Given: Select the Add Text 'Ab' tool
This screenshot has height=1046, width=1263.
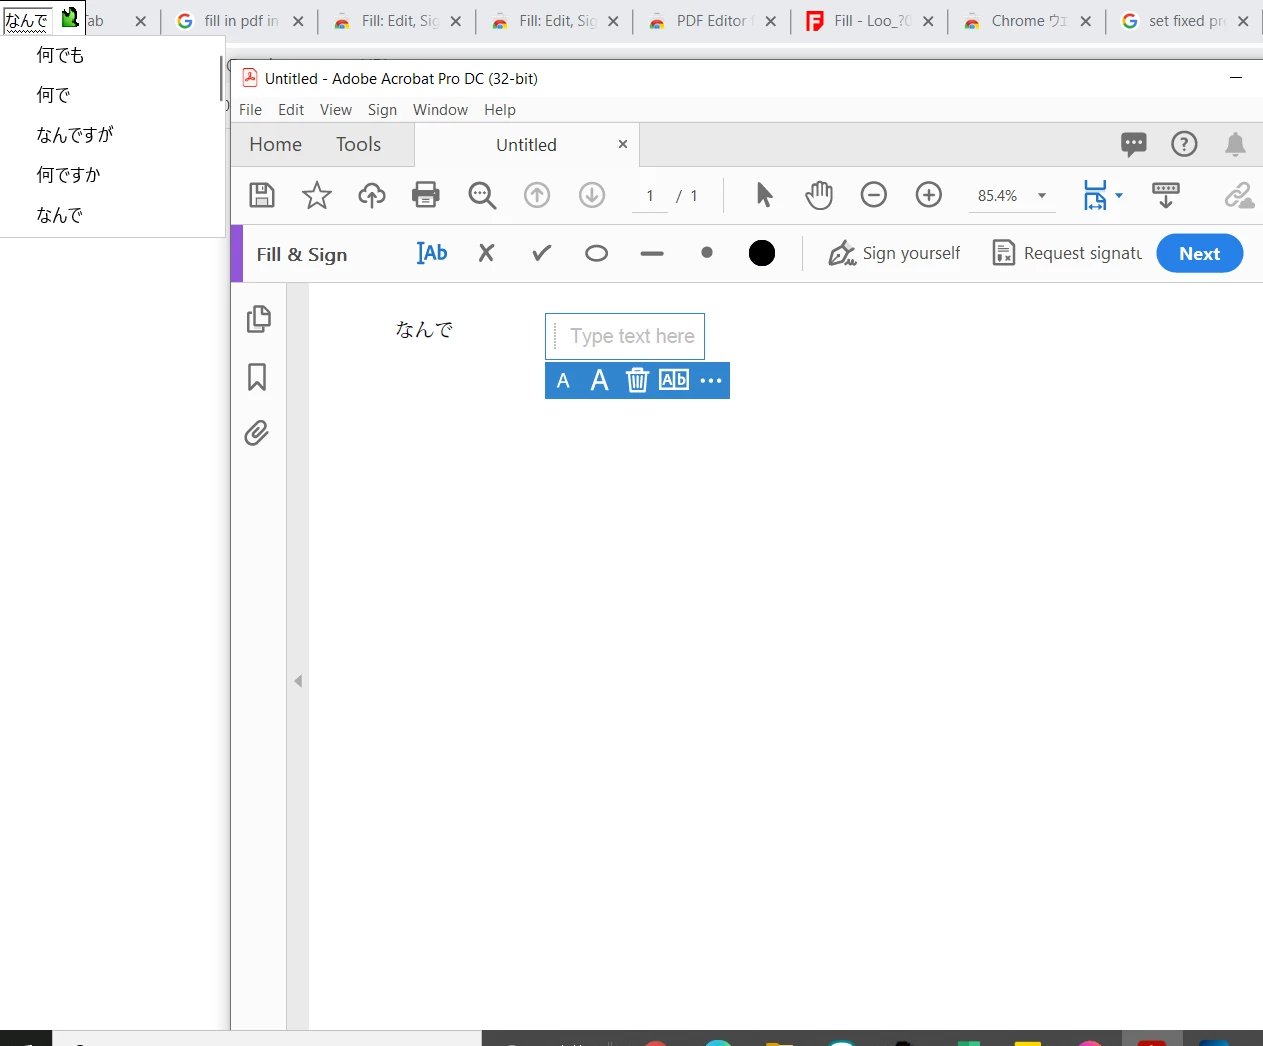Looking at the screenshot, I should [432, 253].
